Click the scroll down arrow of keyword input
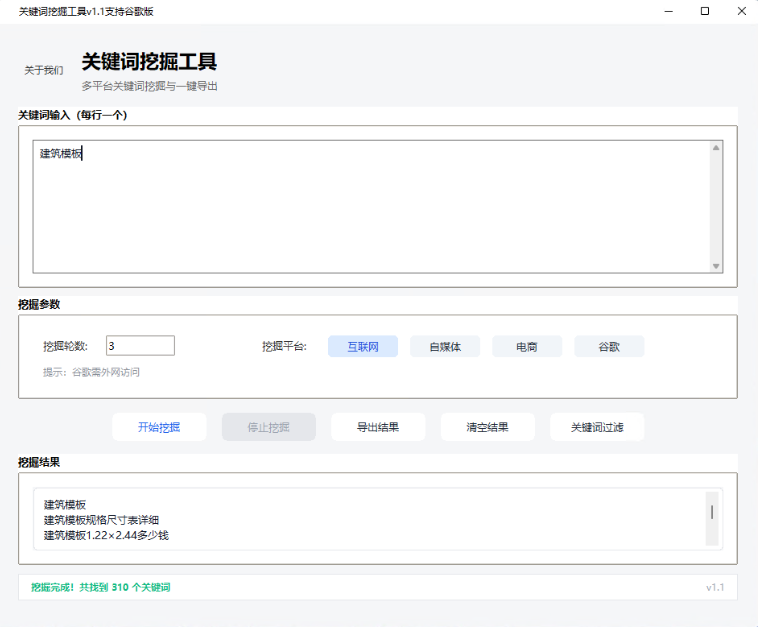 (716, 266)
